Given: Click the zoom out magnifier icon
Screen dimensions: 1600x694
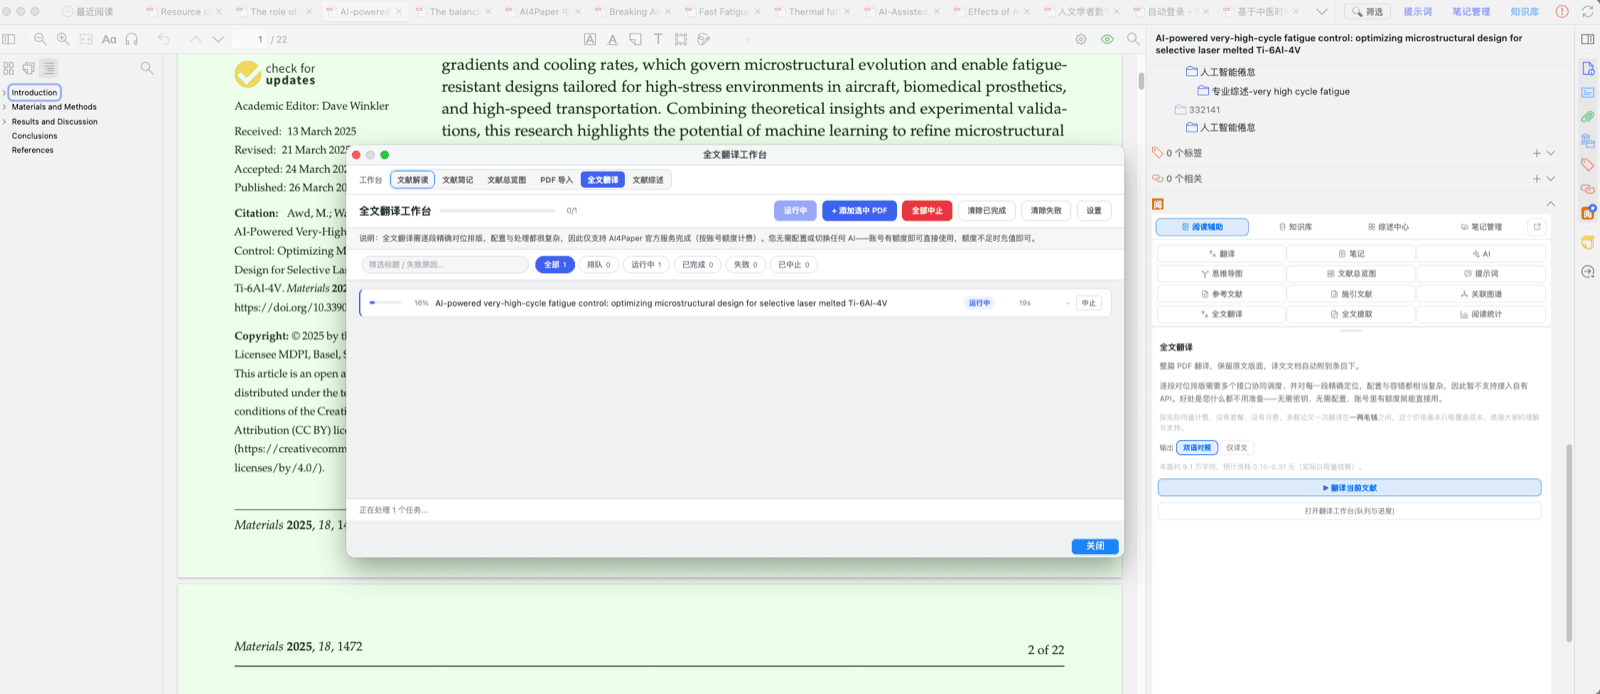Looking at the screenshot, I should click(40, 39).
